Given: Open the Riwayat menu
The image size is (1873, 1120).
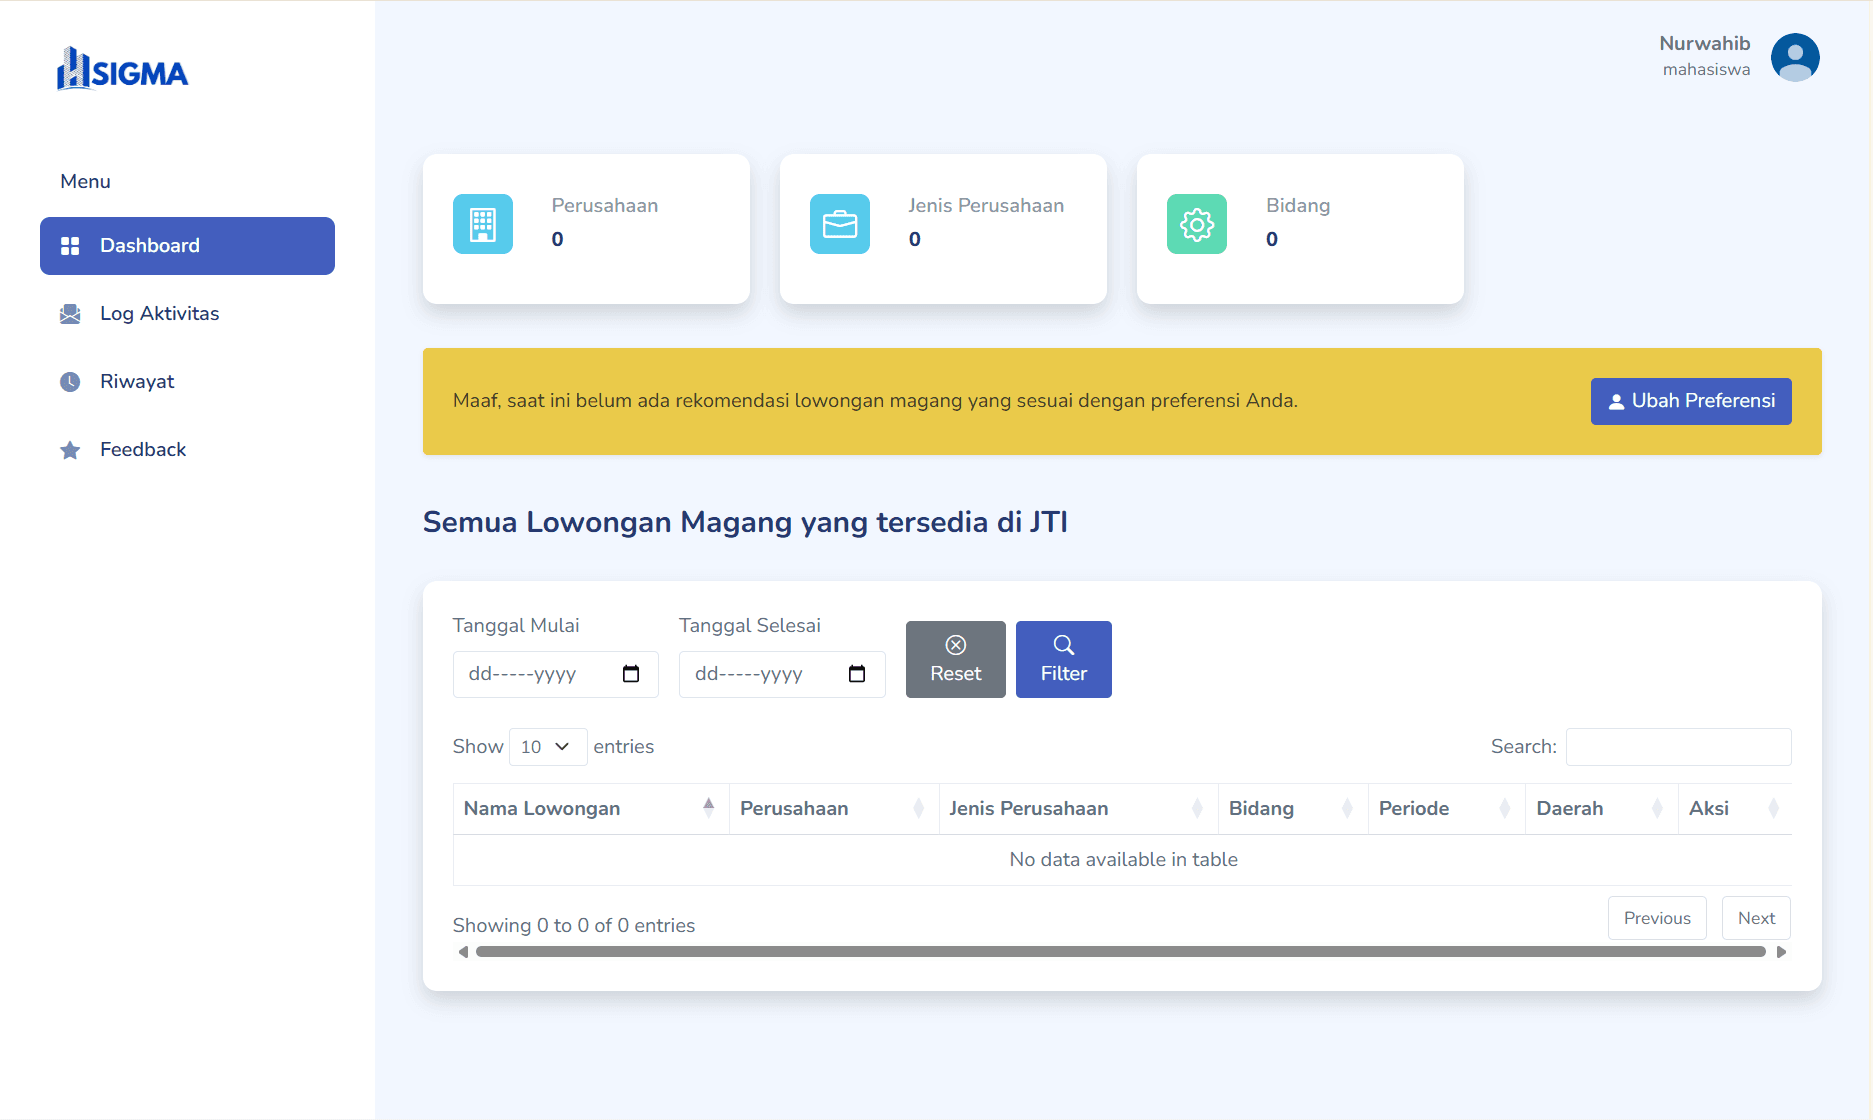Looking at the screenshot, I should pyautogui.click(x=187, y=382).
